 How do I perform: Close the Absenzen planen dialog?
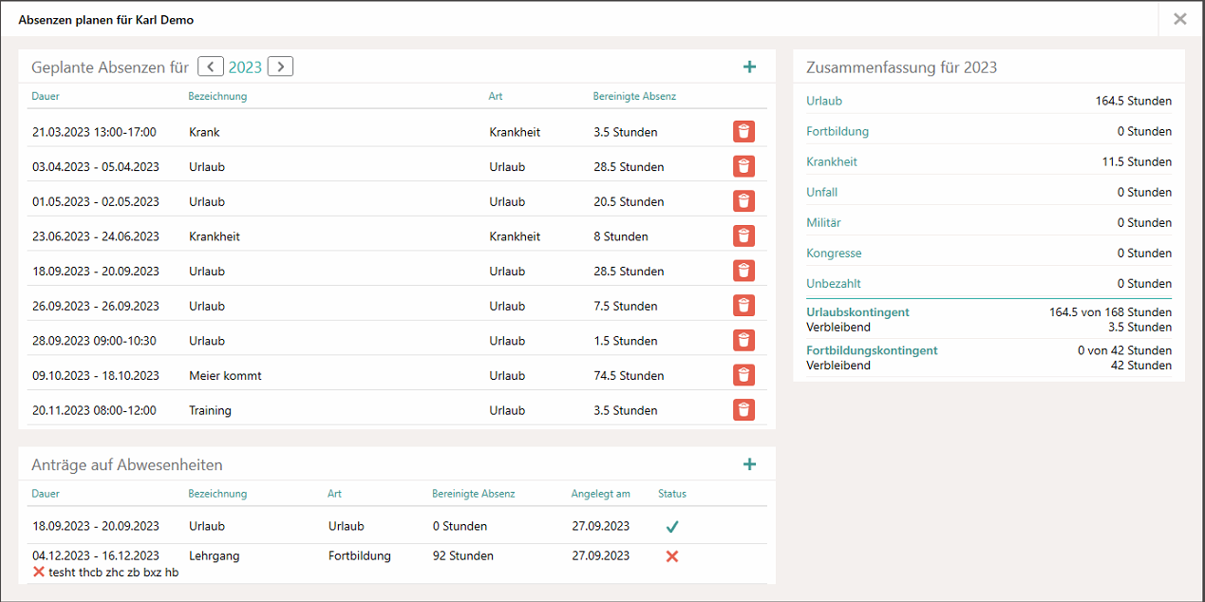1180,19
